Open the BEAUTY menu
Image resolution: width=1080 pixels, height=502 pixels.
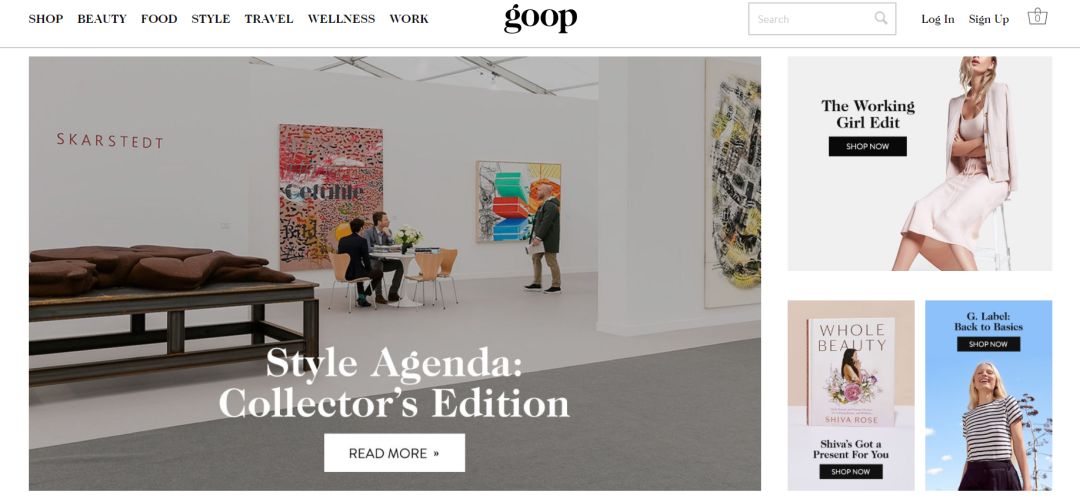coord(102,19)
